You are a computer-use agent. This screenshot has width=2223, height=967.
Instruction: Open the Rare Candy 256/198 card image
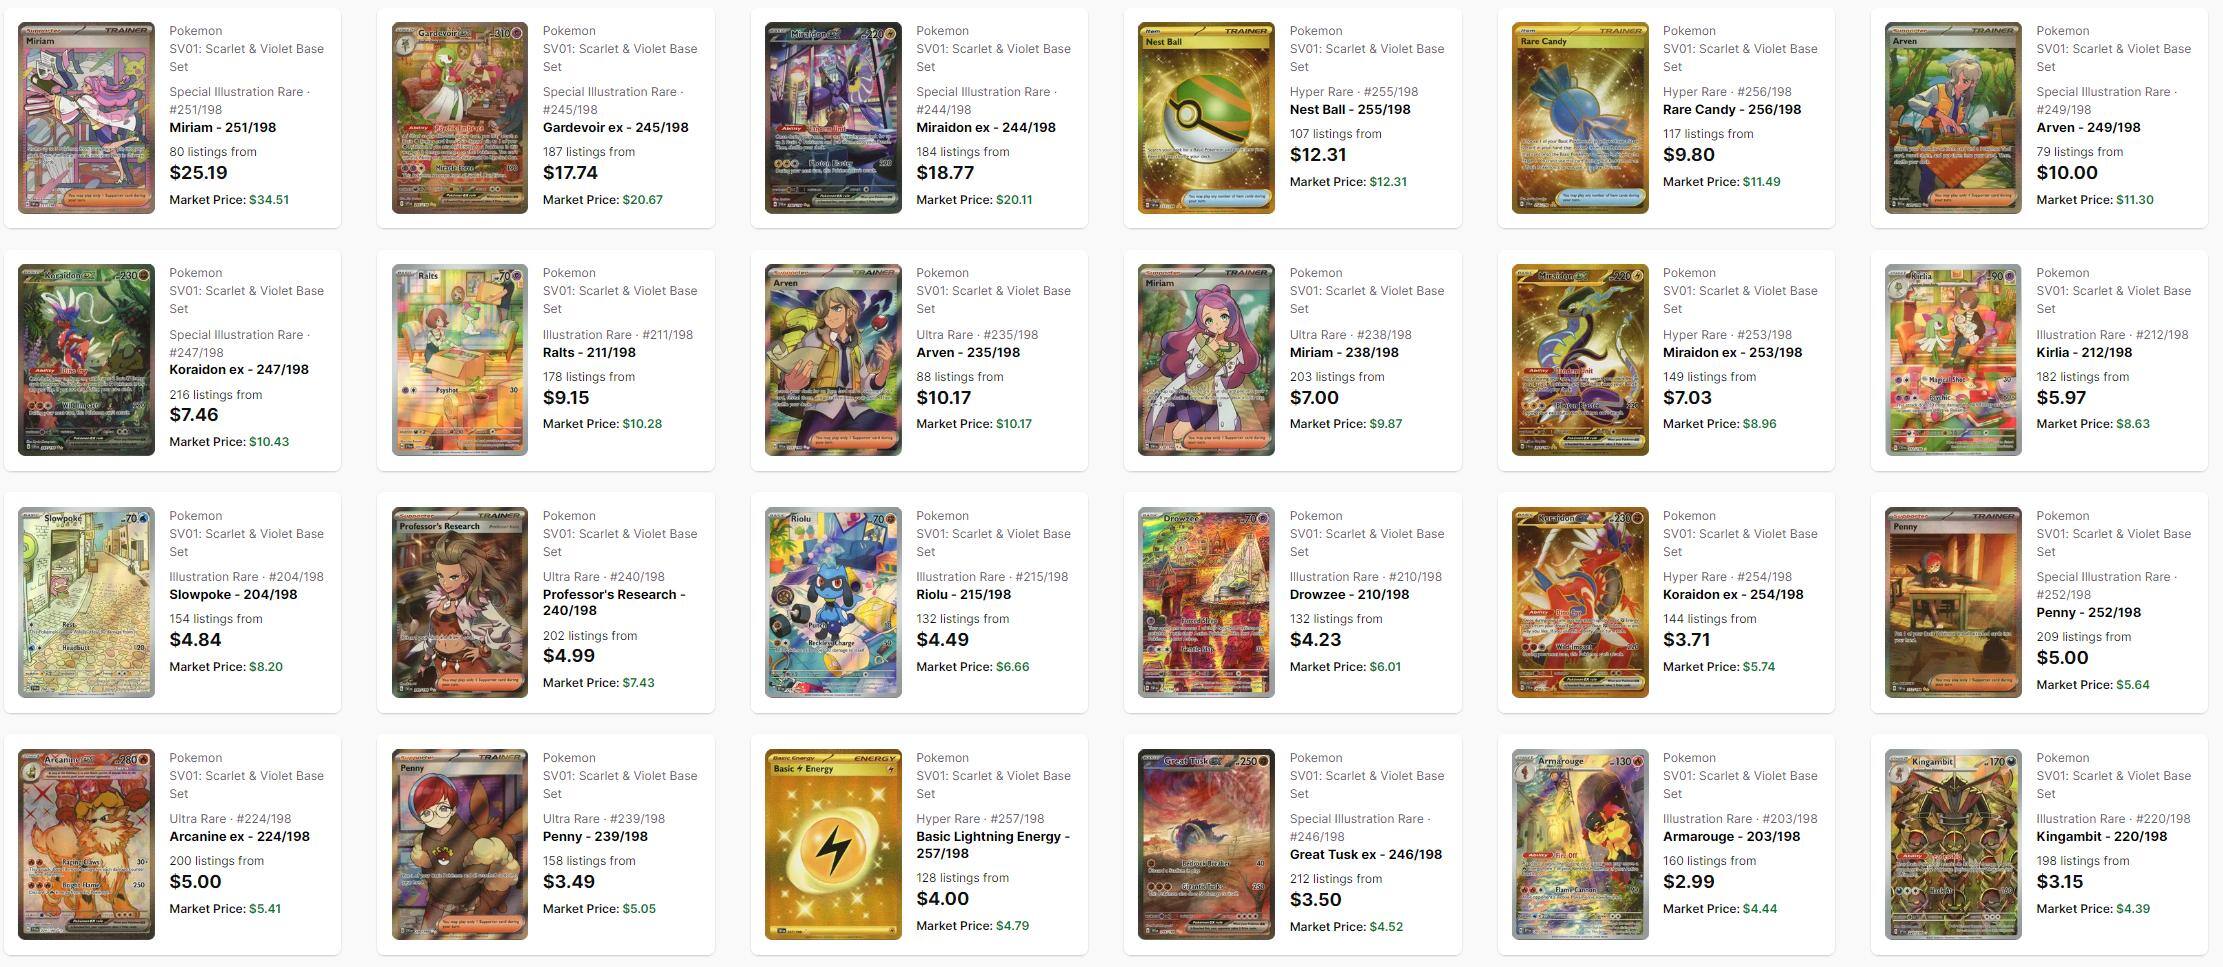[x=1579, y=118]
